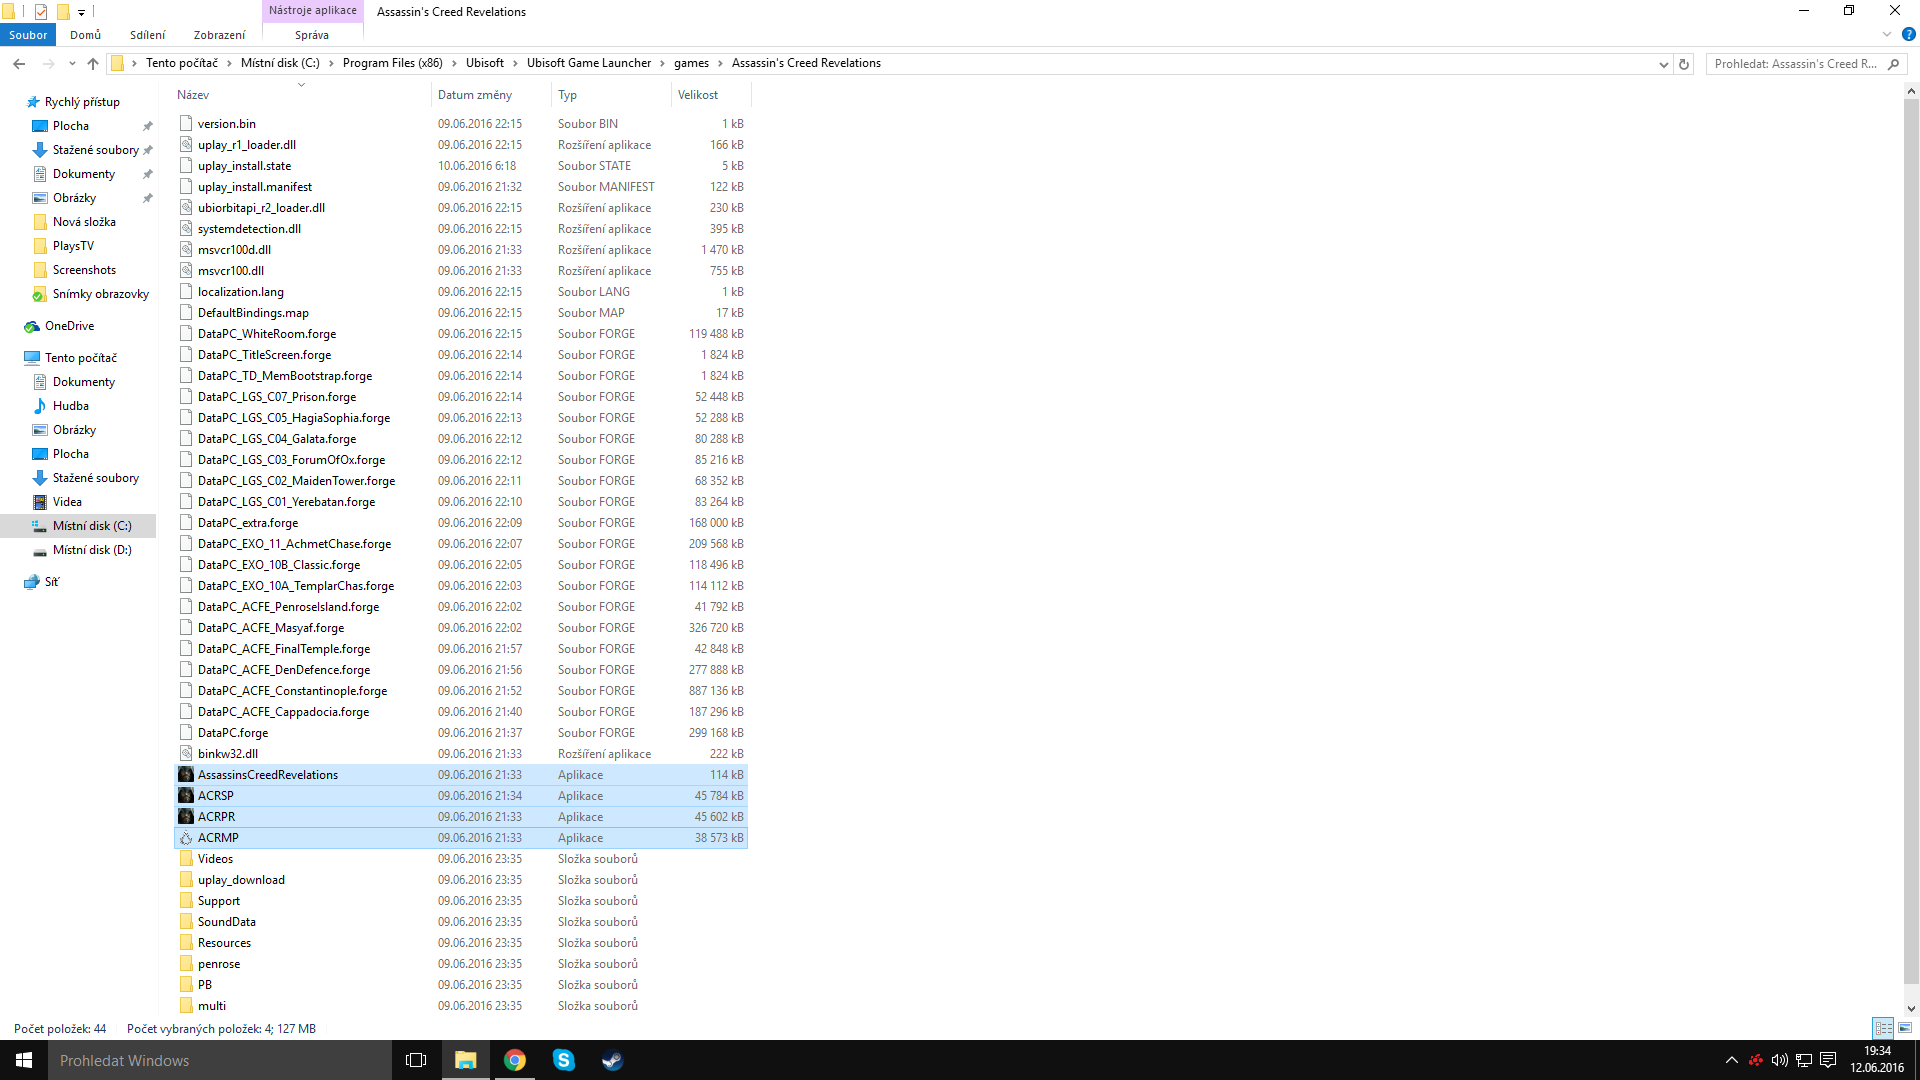Sort files by Velikost column header
The width and height of the screenshot is (1920, 1080).
tap(698, 95)
